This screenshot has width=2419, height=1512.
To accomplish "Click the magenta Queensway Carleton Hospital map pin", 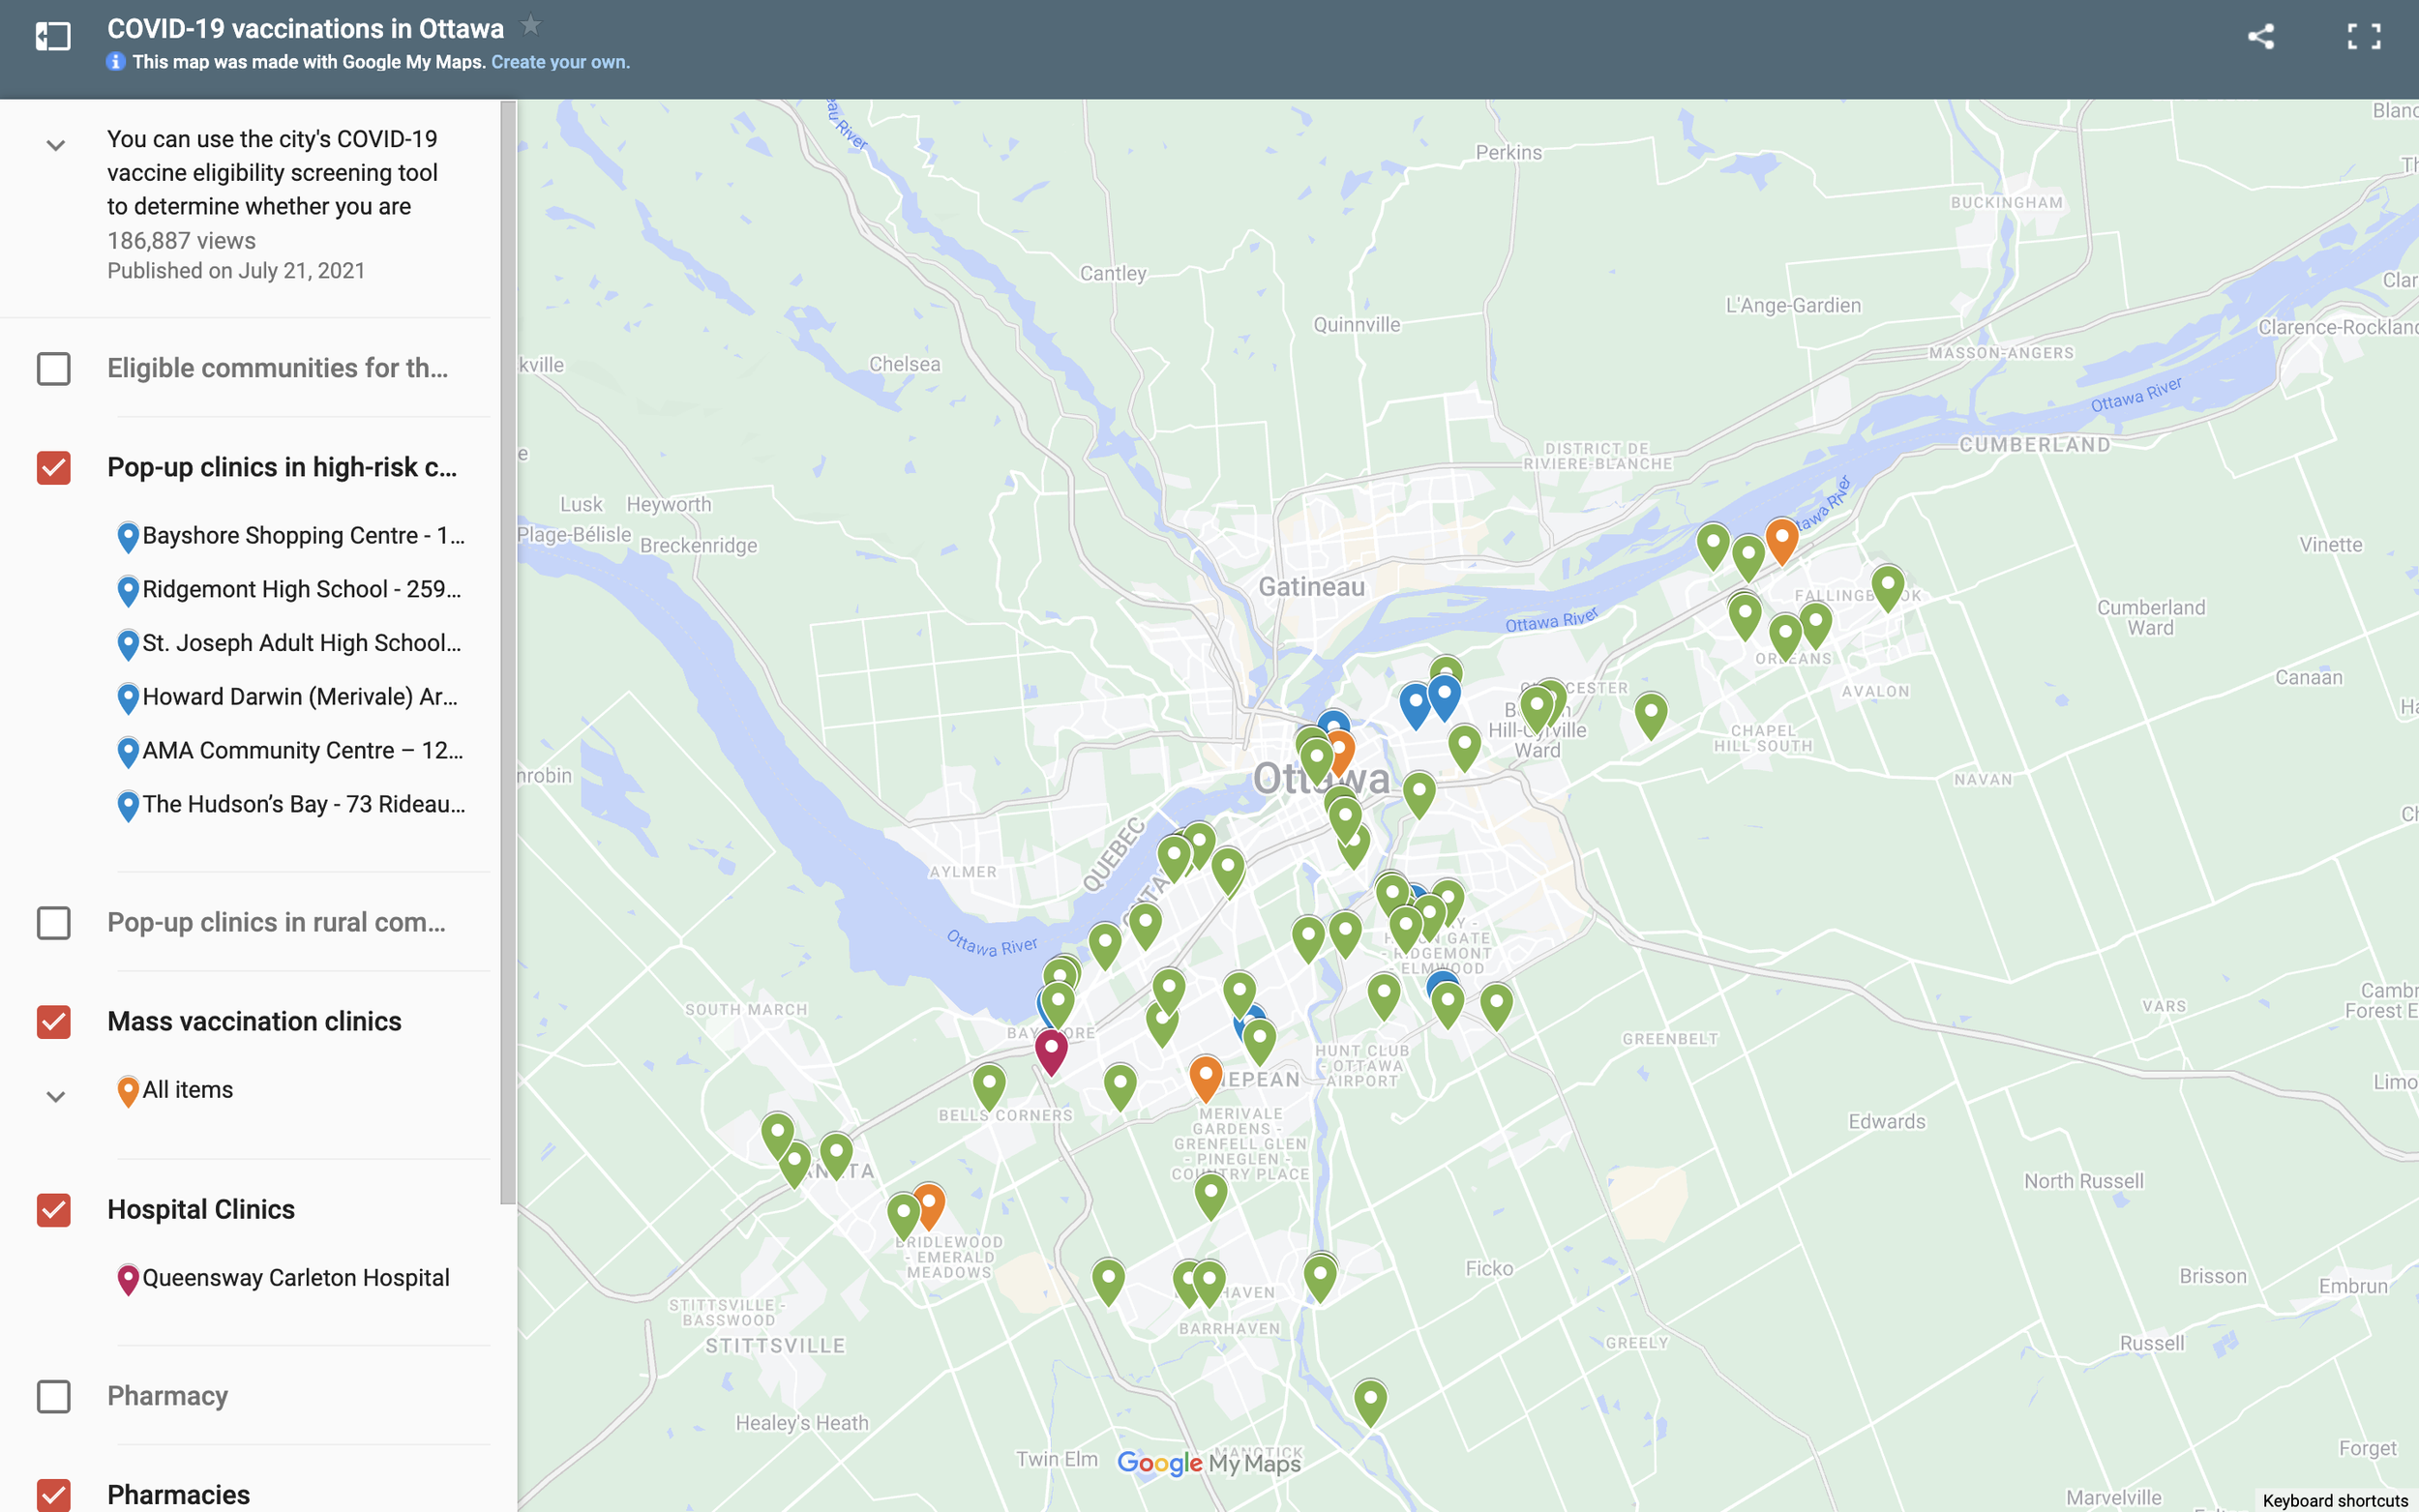I will [x=1050, y=1049].
